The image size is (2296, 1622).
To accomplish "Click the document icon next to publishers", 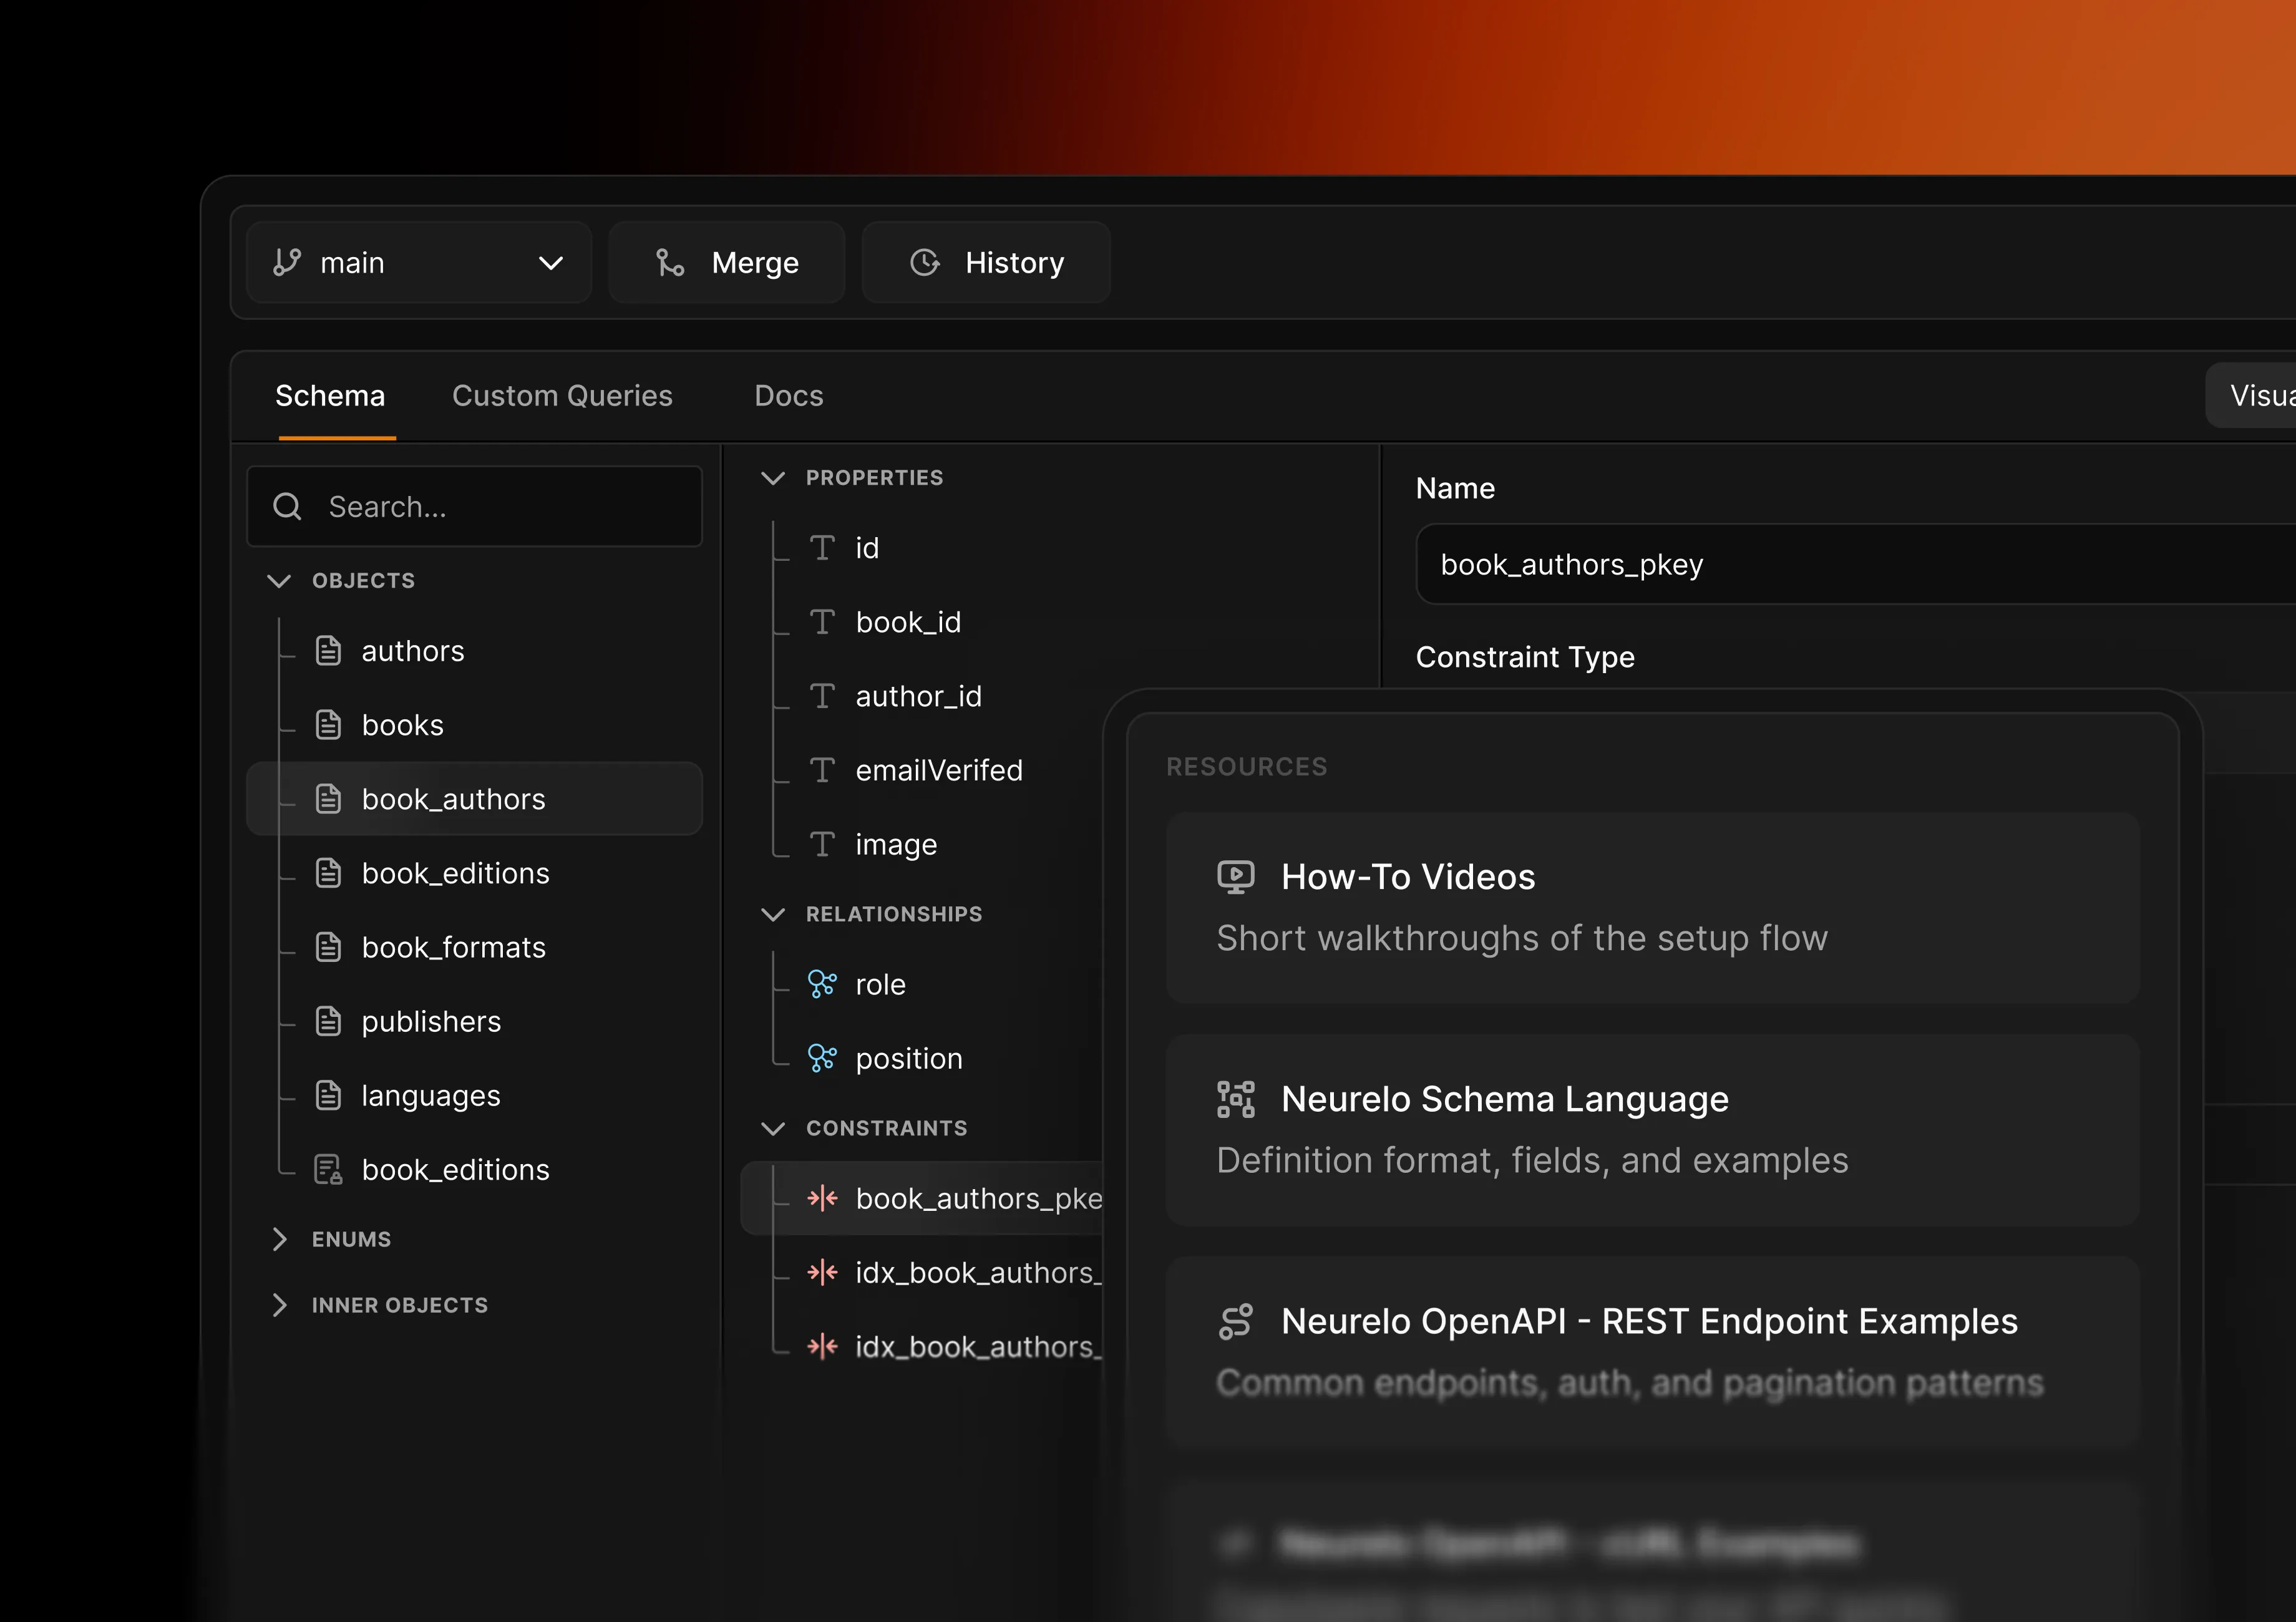I will coord(328,1021).
